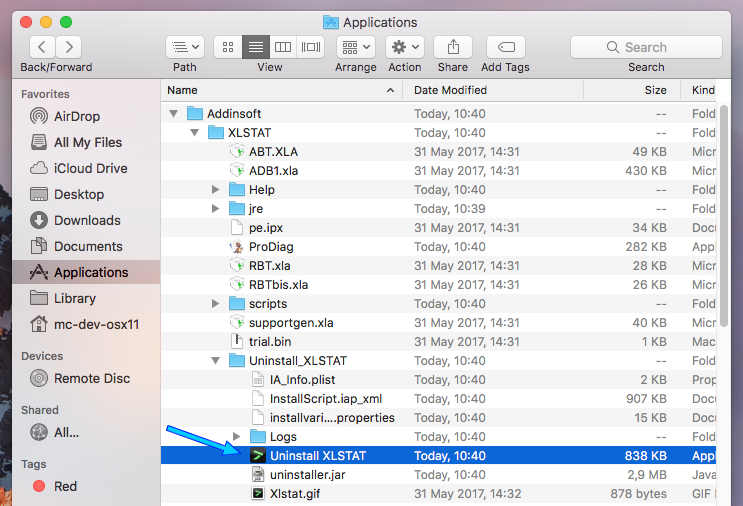The image size is (743, 506).
Task: Open Downloads in the sidebar
Action: [x=87, y=220]
